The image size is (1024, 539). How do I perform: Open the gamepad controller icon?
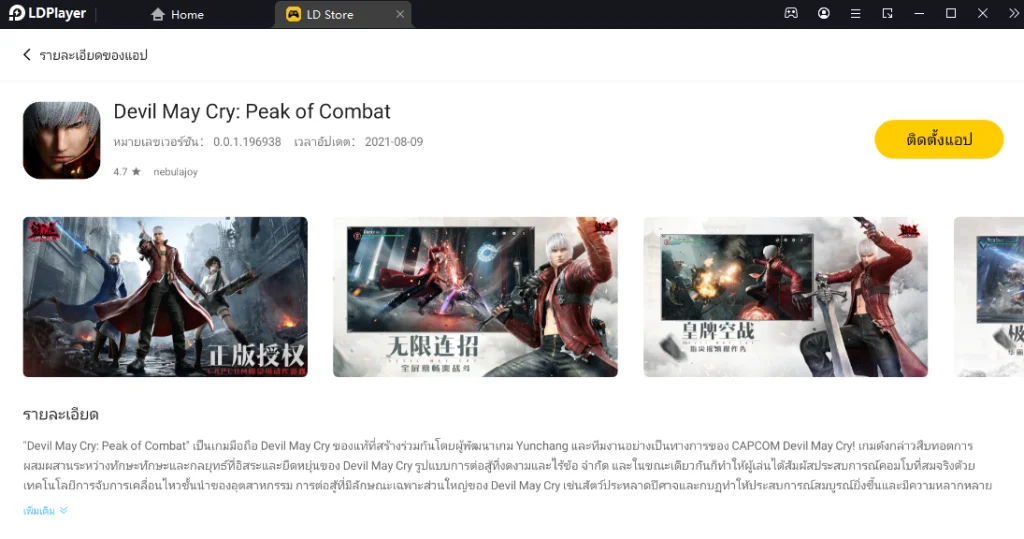coord(791,13)
